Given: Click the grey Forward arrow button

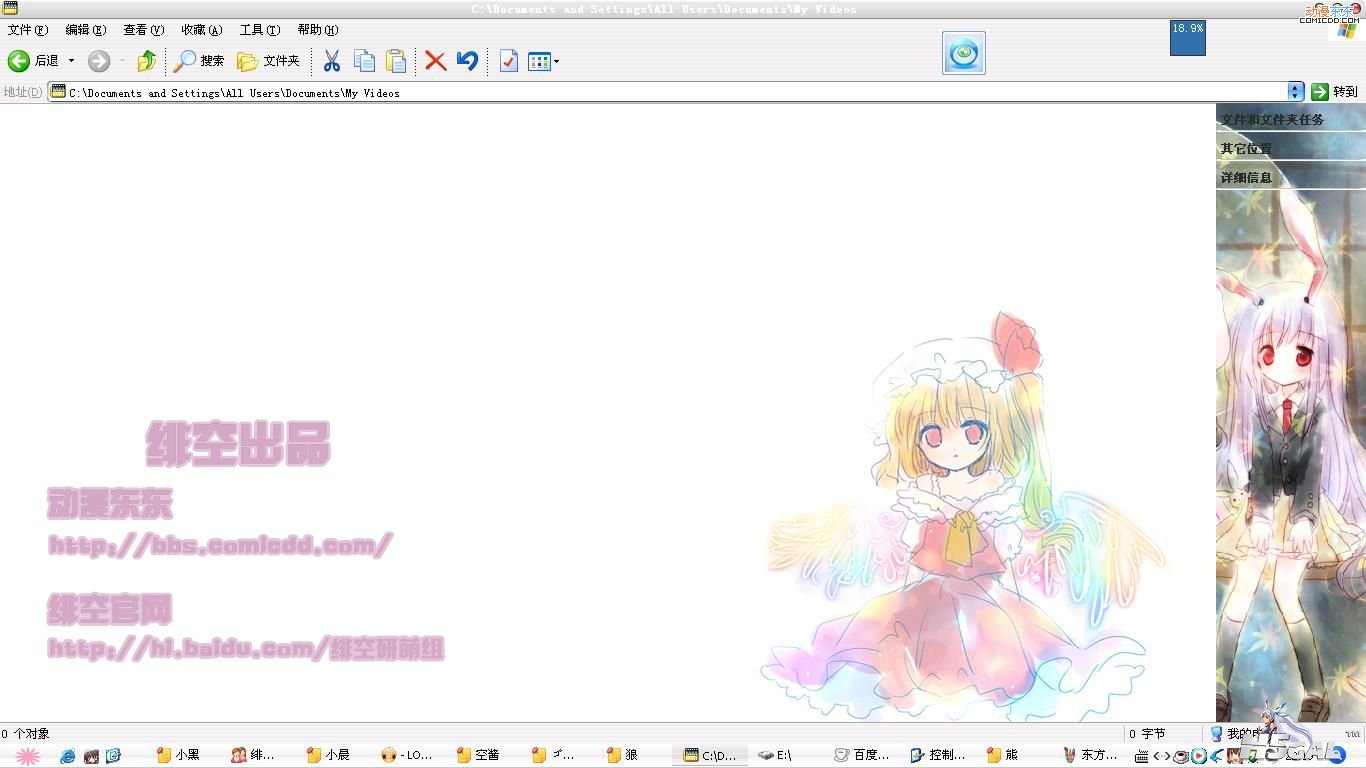Looking at the screenshot, I should tap(99, 61).
